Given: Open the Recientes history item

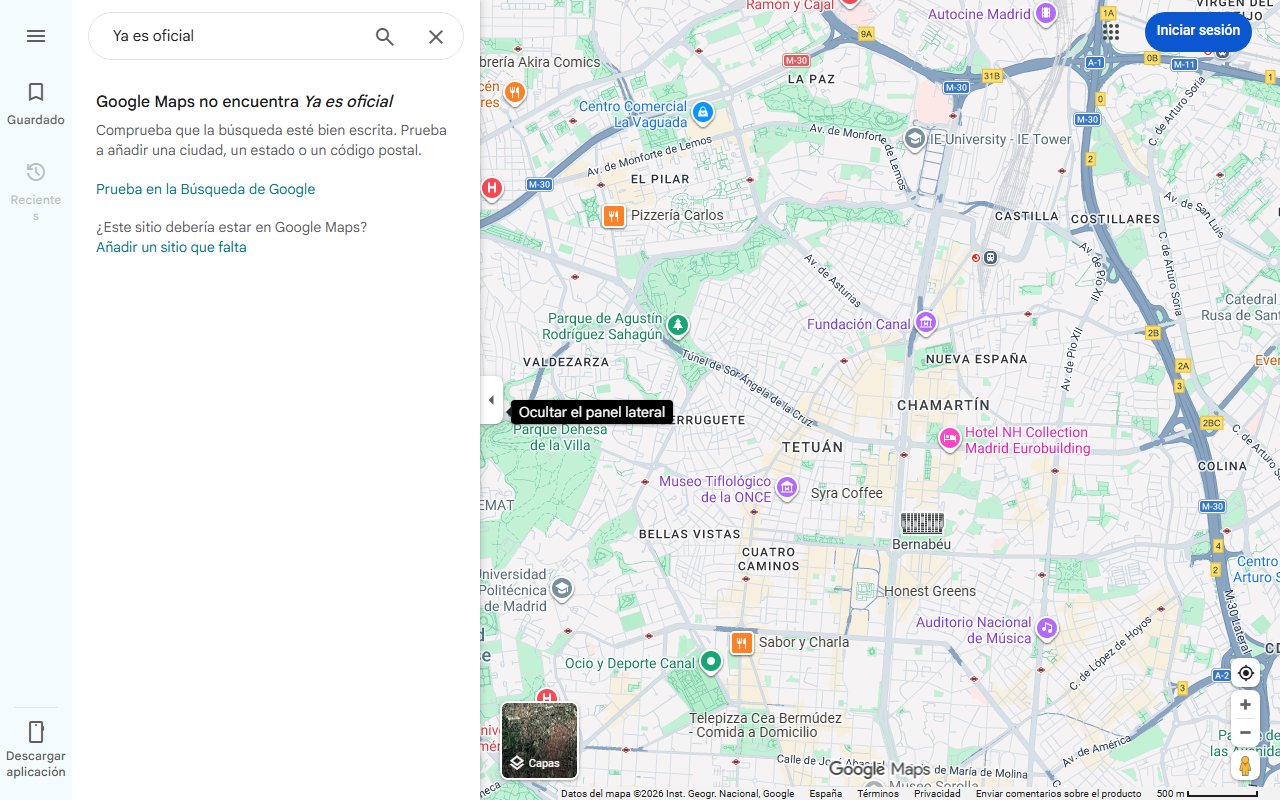Looking at the screenshot, I should pyautogui.click(x=36, y=190).
